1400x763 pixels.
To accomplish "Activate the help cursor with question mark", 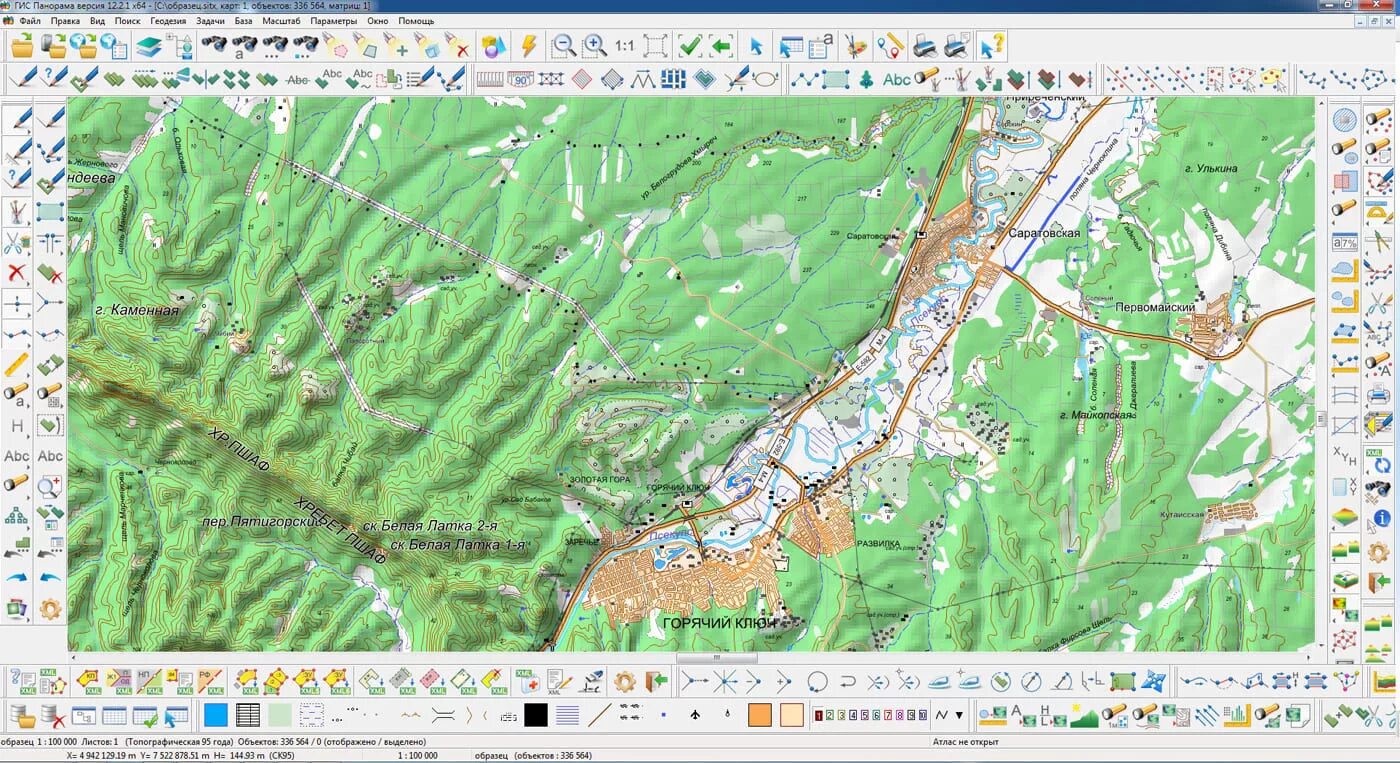I will tap(991, 46).
